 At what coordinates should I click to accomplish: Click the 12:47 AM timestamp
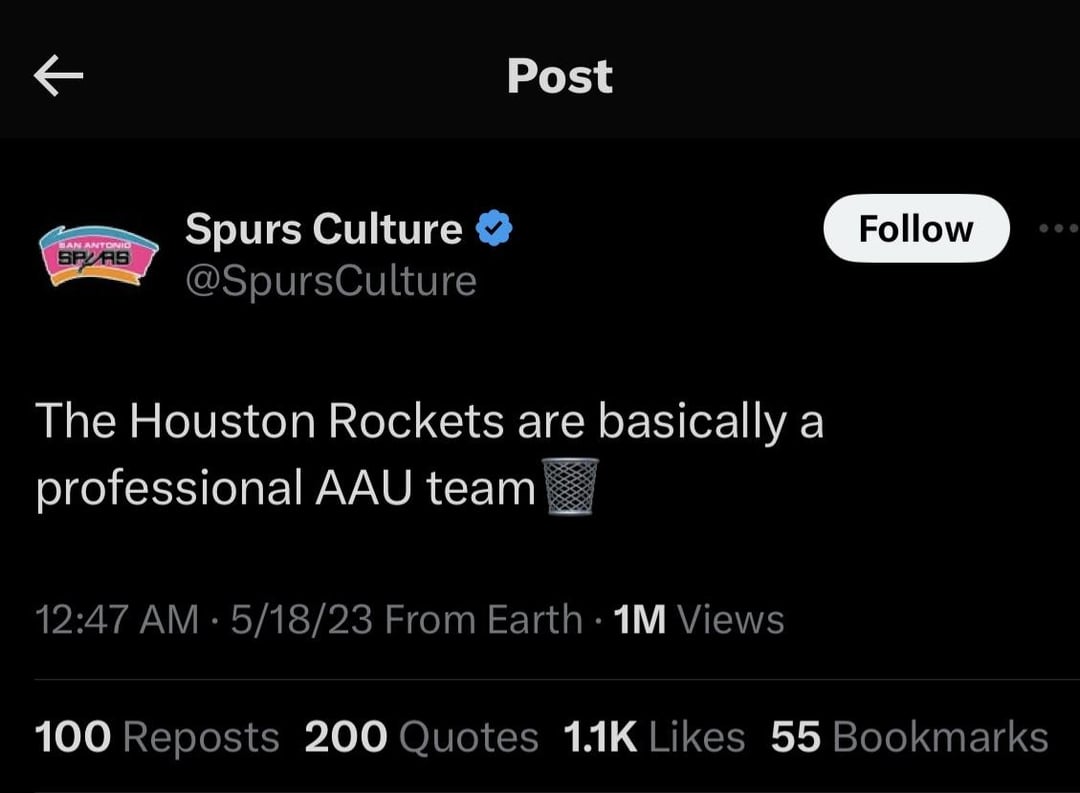[117, 620]
